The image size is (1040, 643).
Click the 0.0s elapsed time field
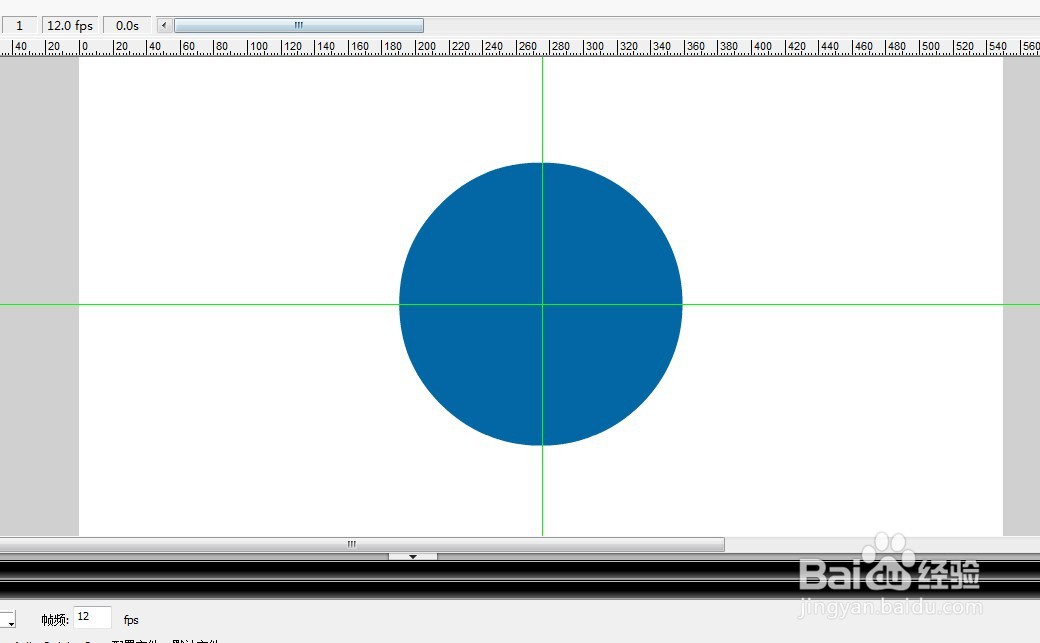point(127,26)
